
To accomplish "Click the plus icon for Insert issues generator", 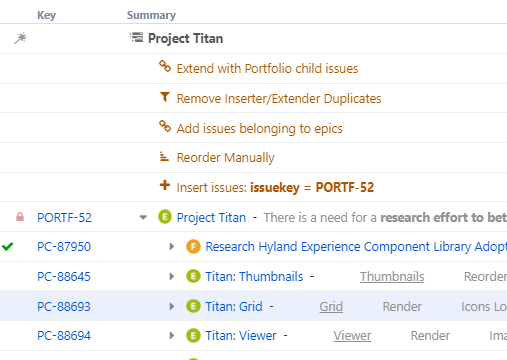I will [x=165, y=185].
